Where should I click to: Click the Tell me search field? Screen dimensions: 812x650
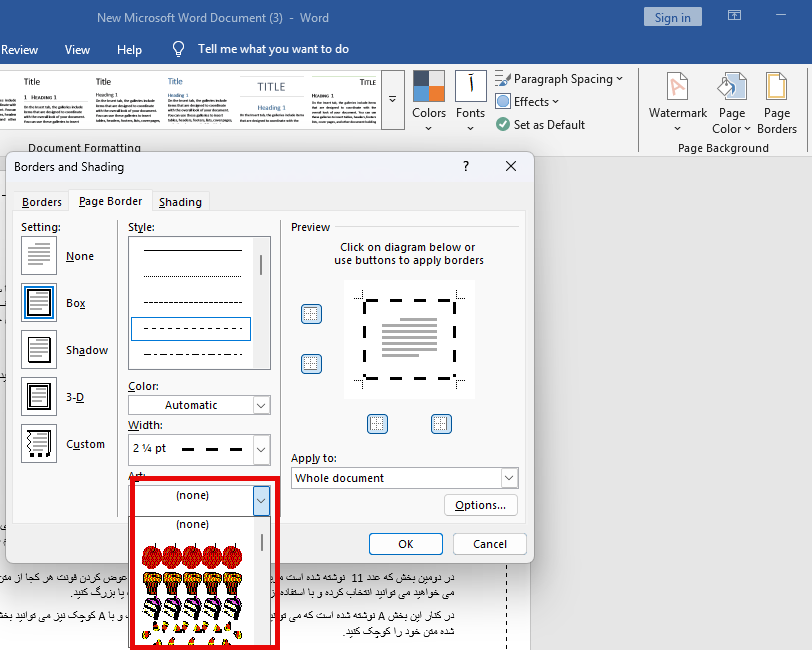[273, 49]
